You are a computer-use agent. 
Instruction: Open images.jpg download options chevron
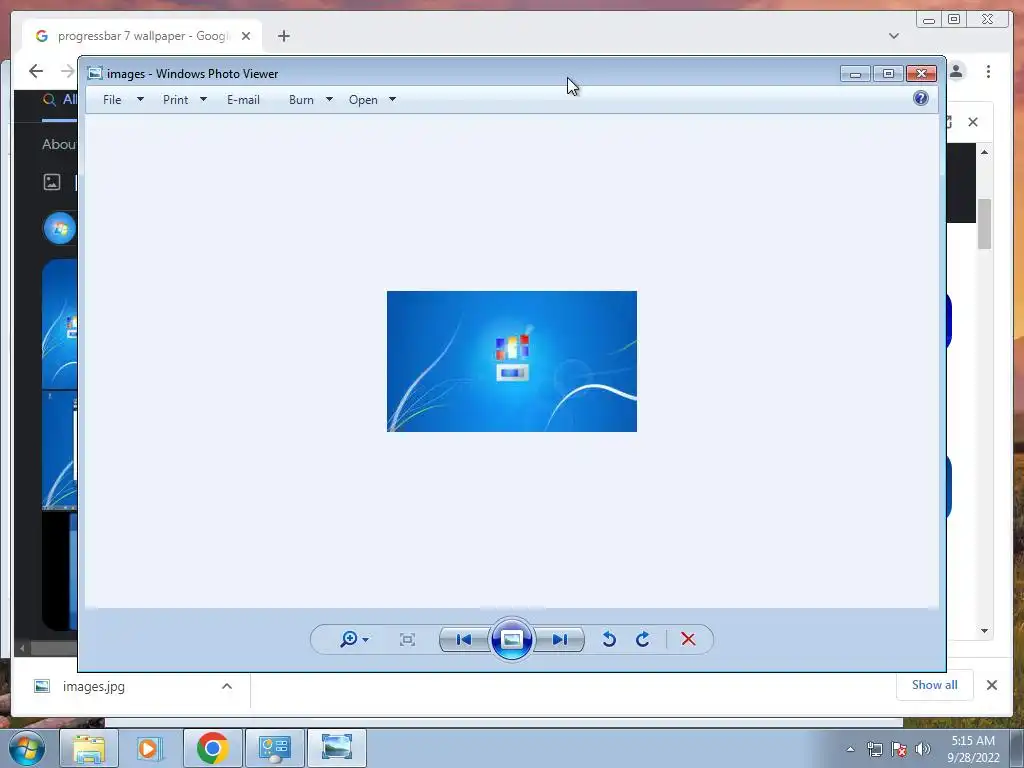pos(227,686)
